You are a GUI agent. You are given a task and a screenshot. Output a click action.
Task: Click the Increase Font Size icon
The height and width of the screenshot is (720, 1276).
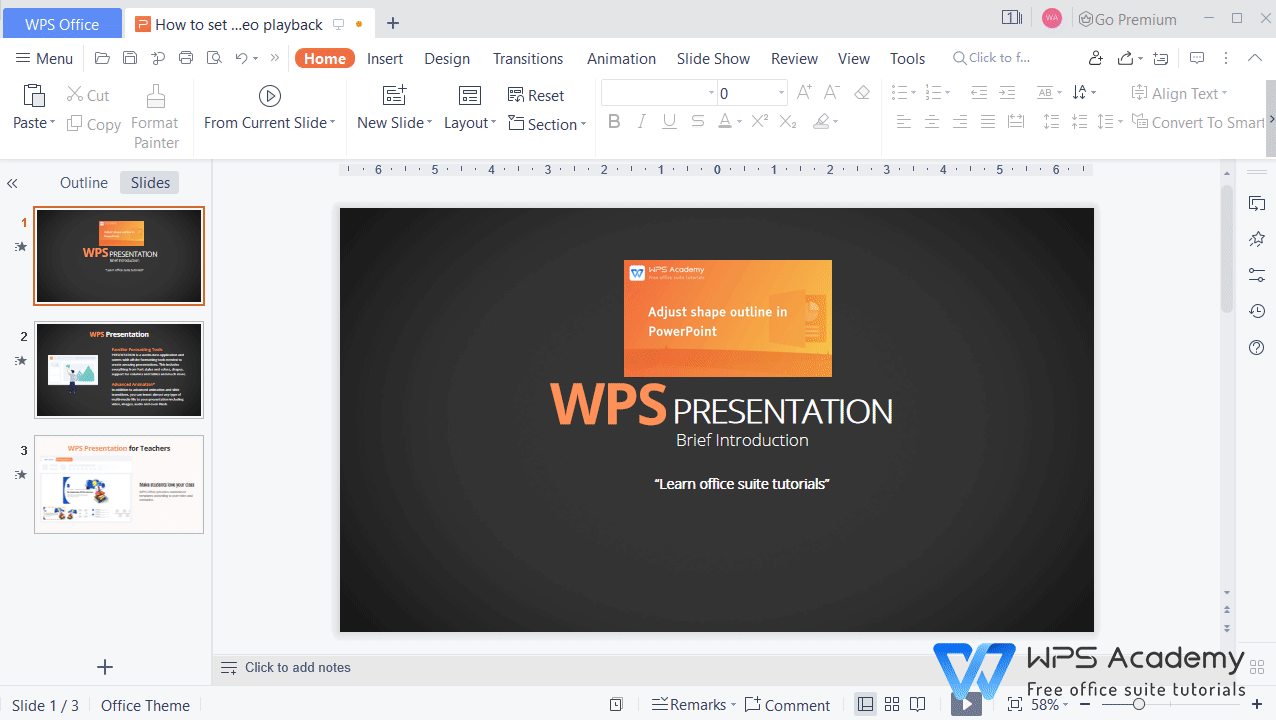coord(804,93)
